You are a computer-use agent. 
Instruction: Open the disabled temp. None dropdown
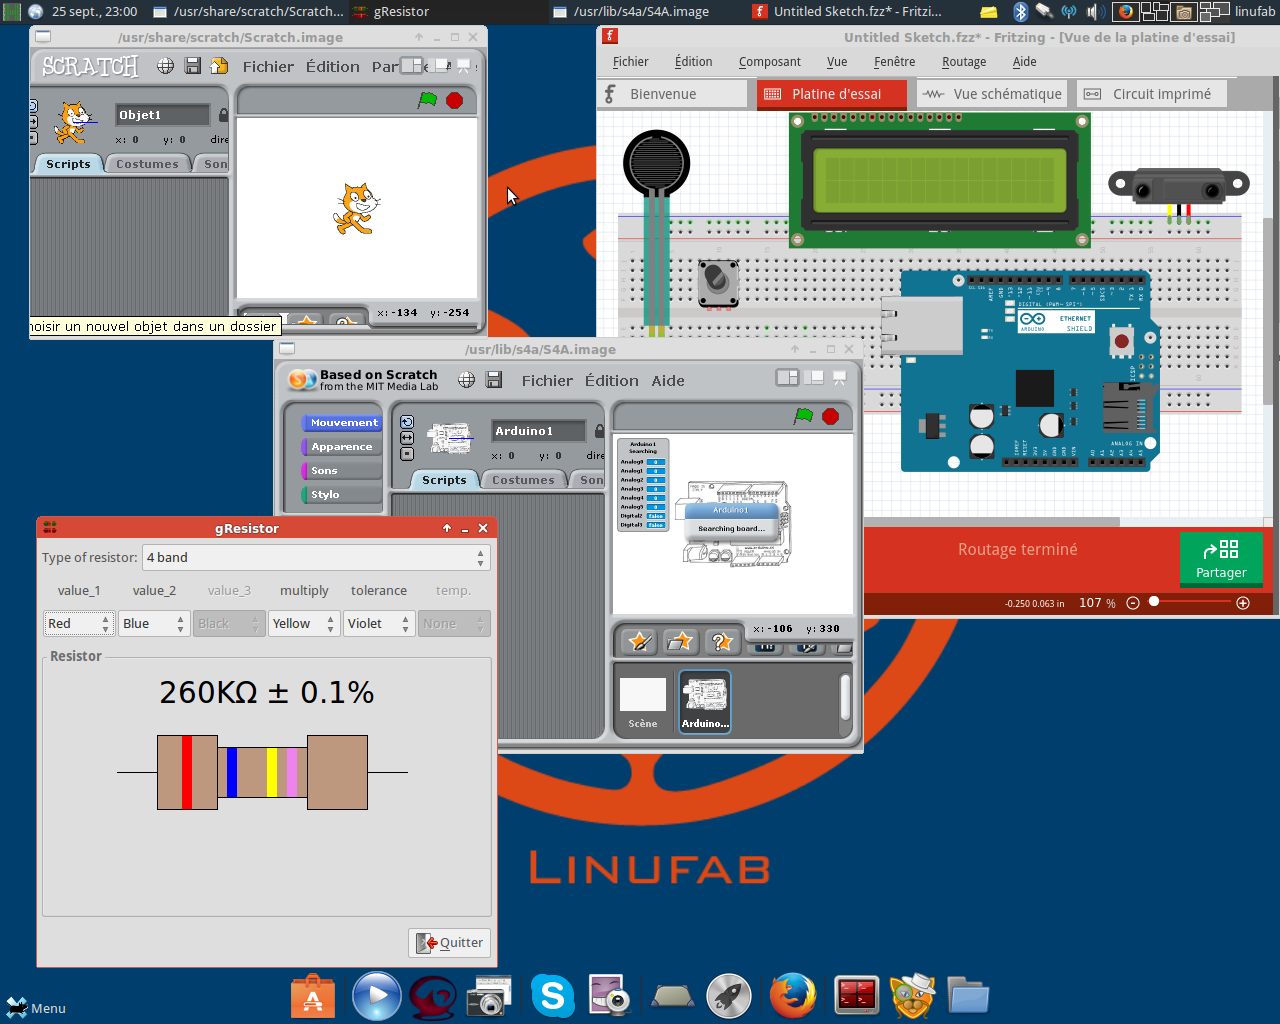click(x=454, y=623)
